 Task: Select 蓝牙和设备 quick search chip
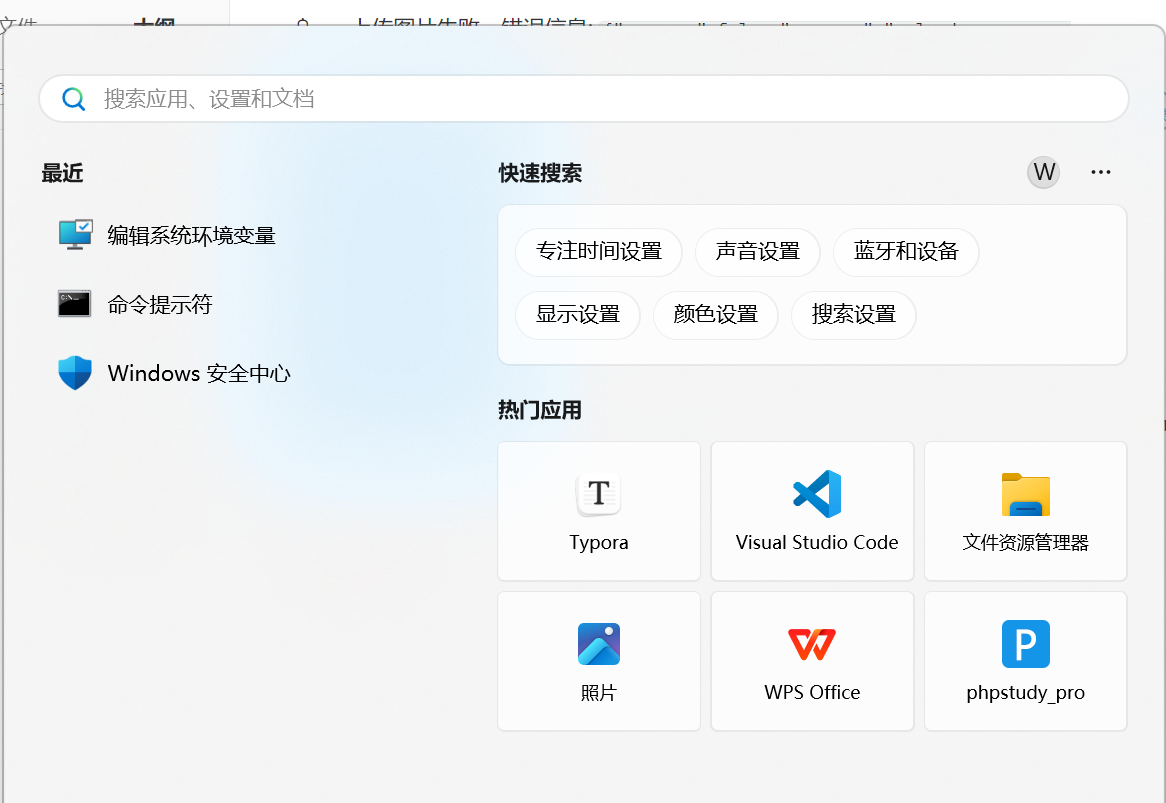pyautogui.click(x=906, y=252)
